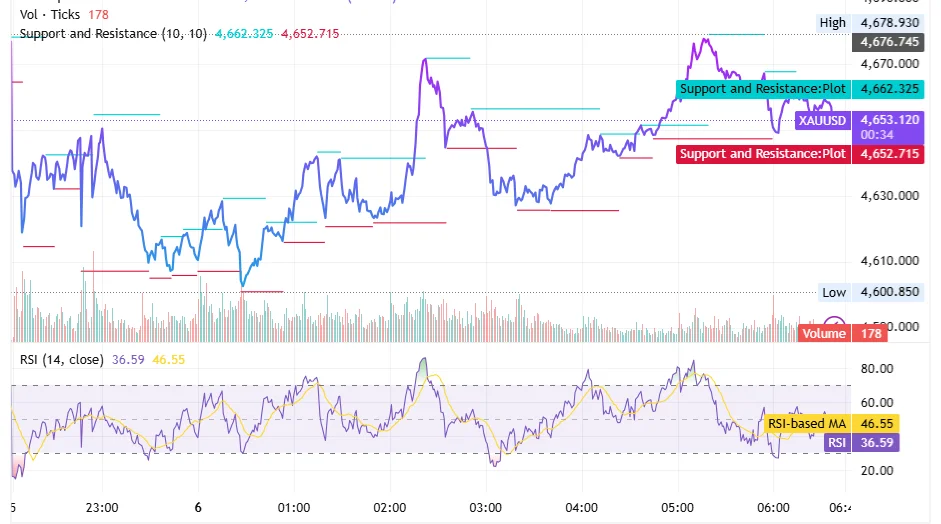Click the yellow 46.55 value in RSI legend
This screenshot has width=941, height=524.
168,360
